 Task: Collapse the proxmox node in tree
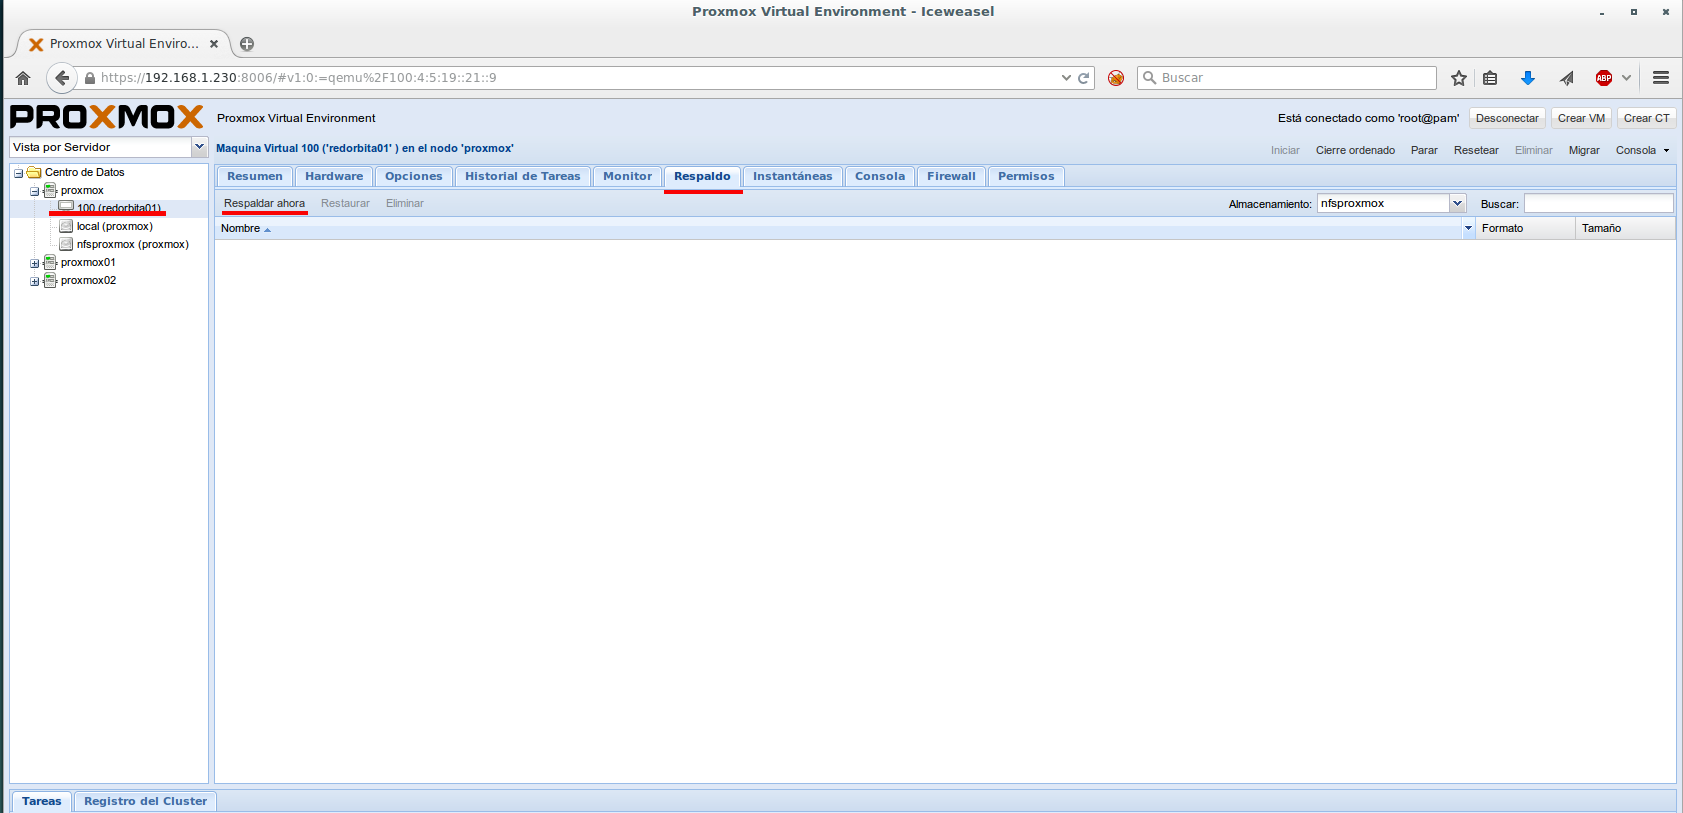point(34,191)
